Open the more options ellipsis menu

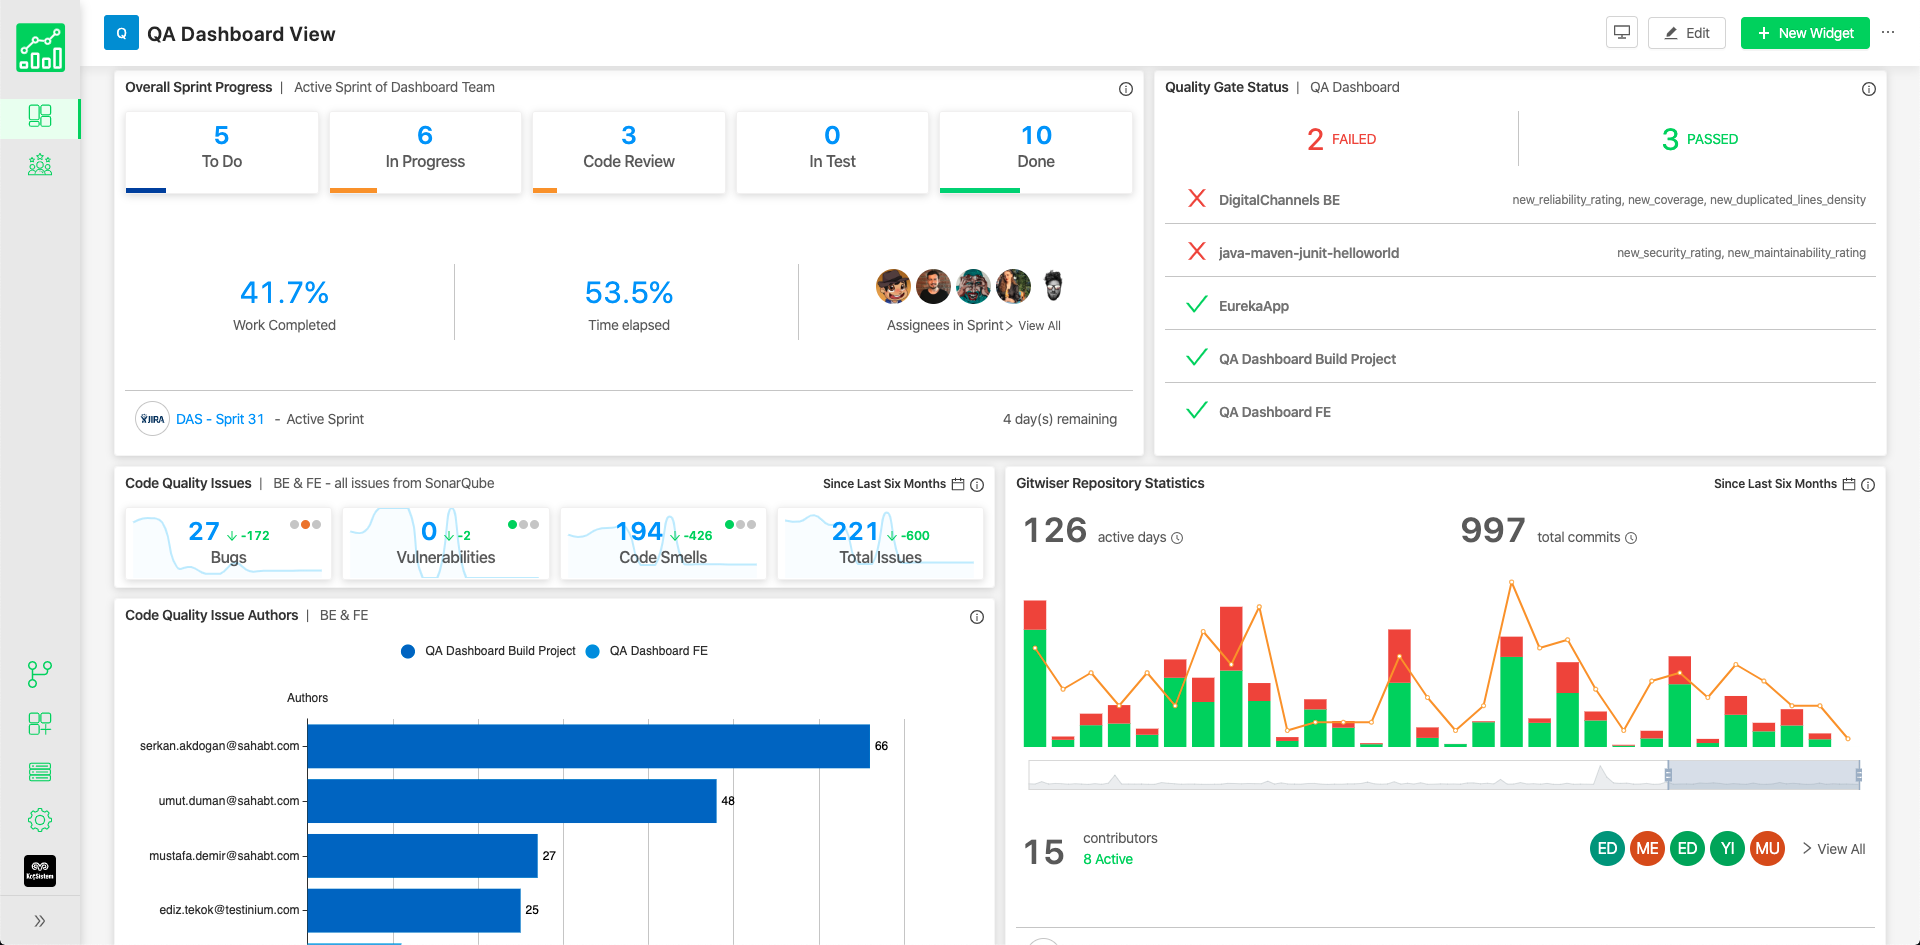(1888, 33)
